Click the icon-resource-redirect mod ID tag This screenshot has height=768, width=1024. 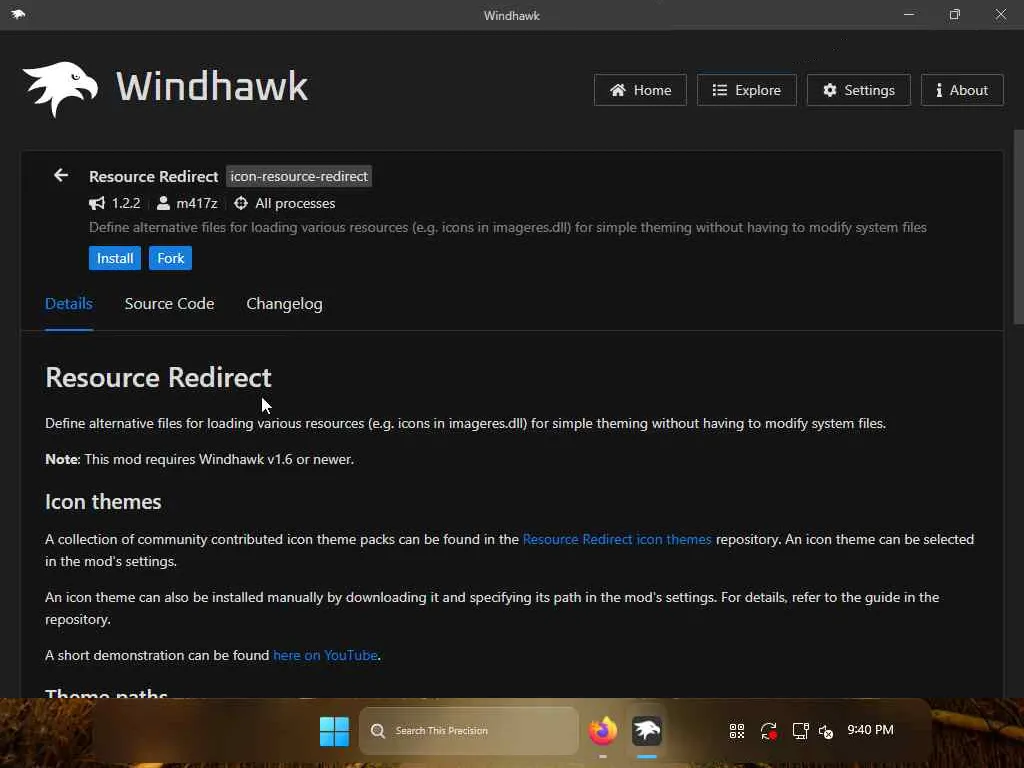click(299, 176)
